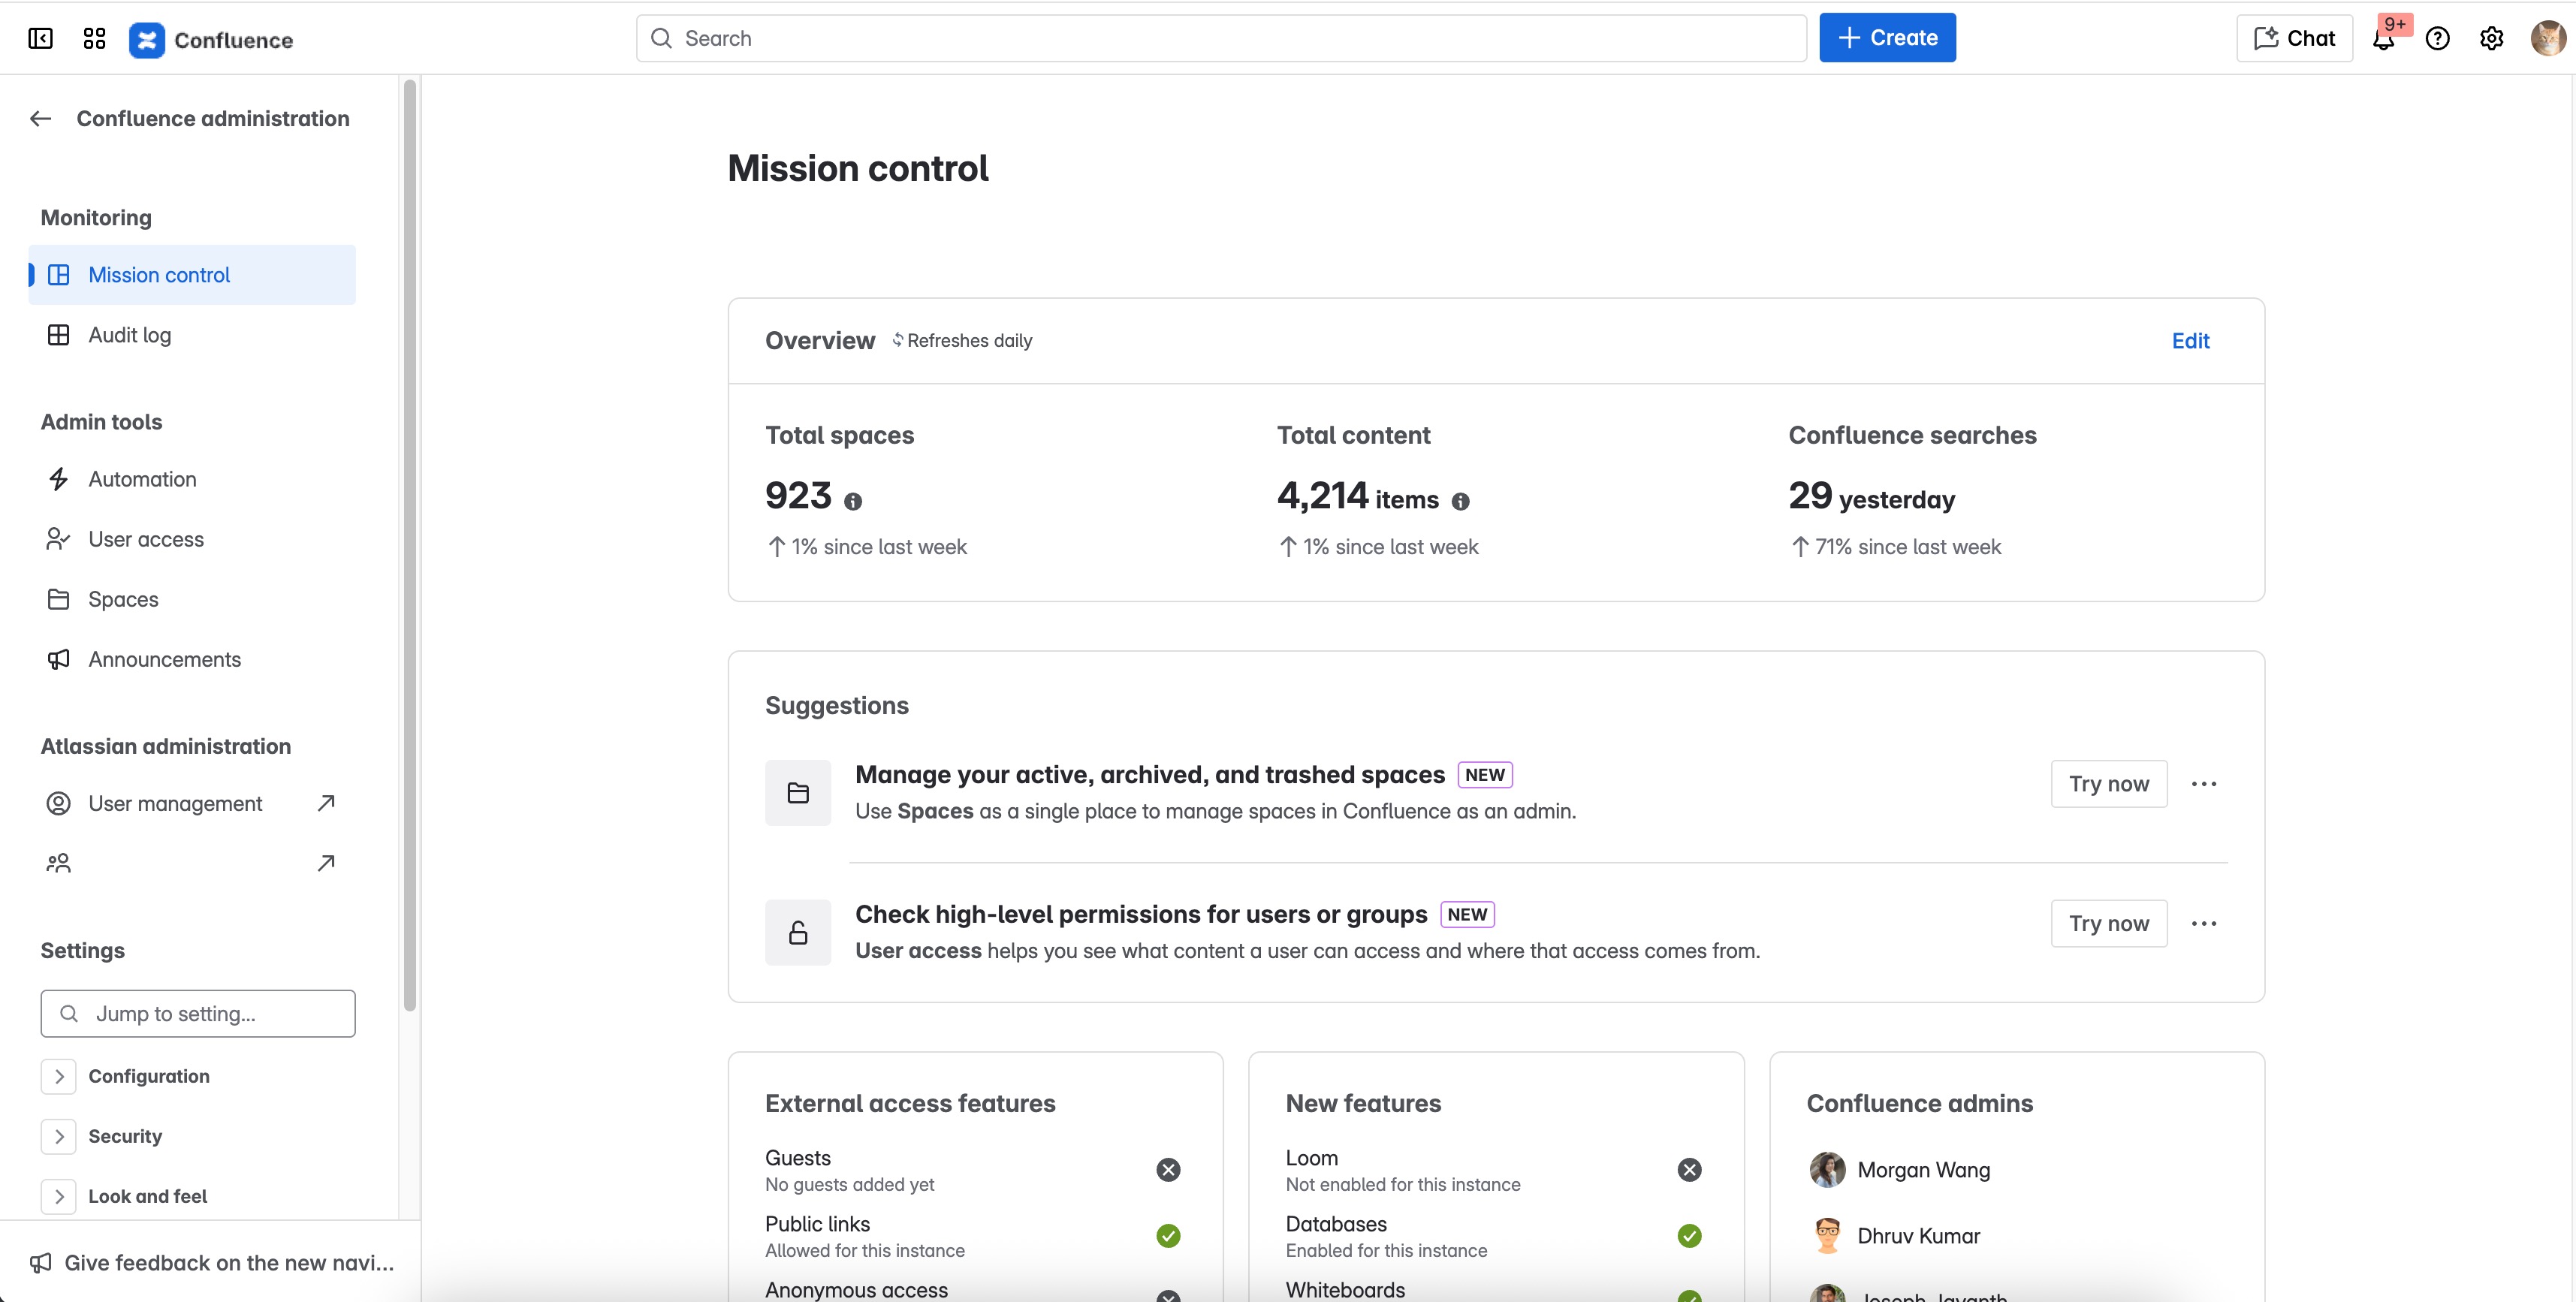
Task: Expand the Configuration settings section
Action: coord(59,1076)
